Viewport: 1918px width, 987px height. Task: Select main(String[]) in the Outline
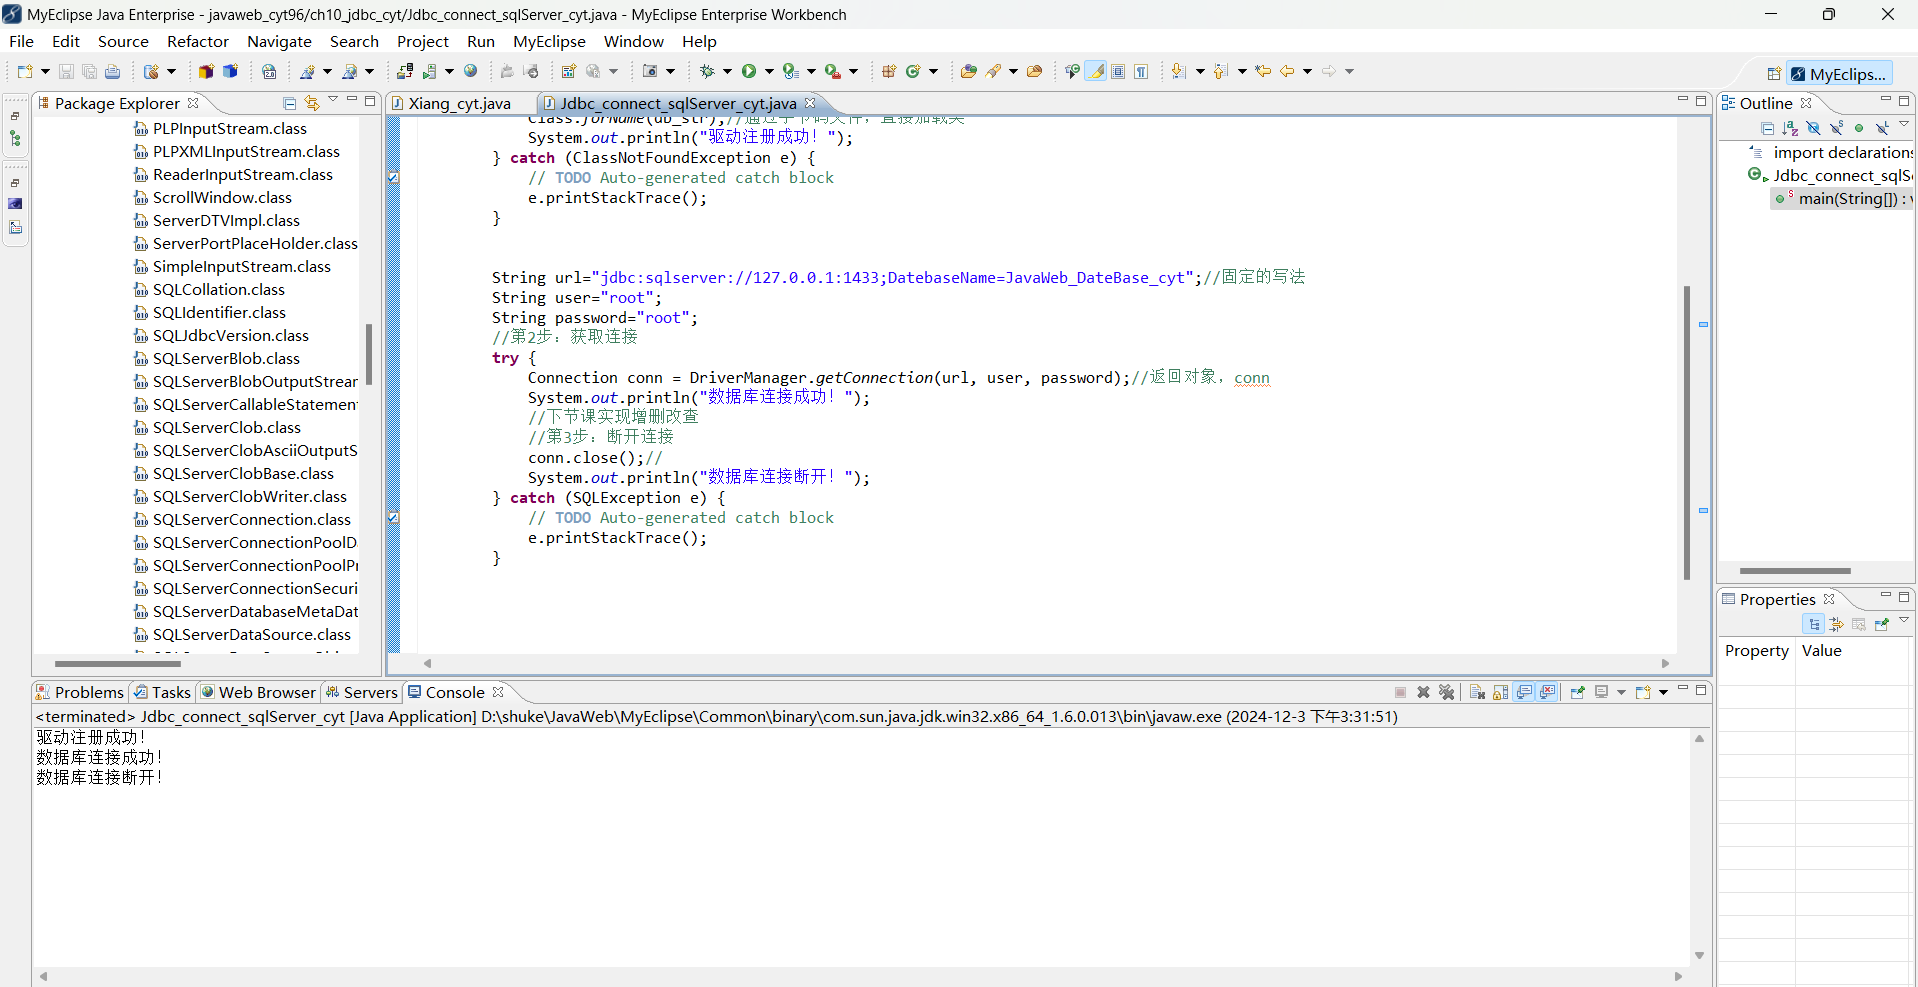point(1843,198)
